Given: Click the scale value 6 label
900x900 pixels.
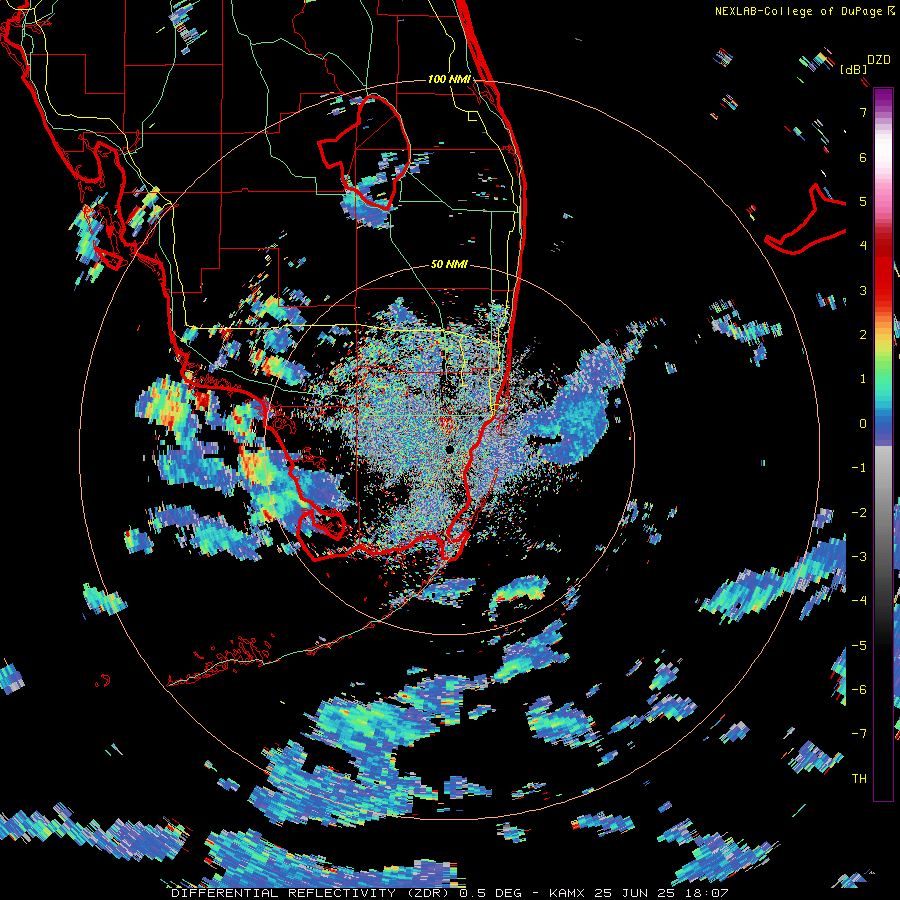Looking at the screenshot, I should 863,157.
